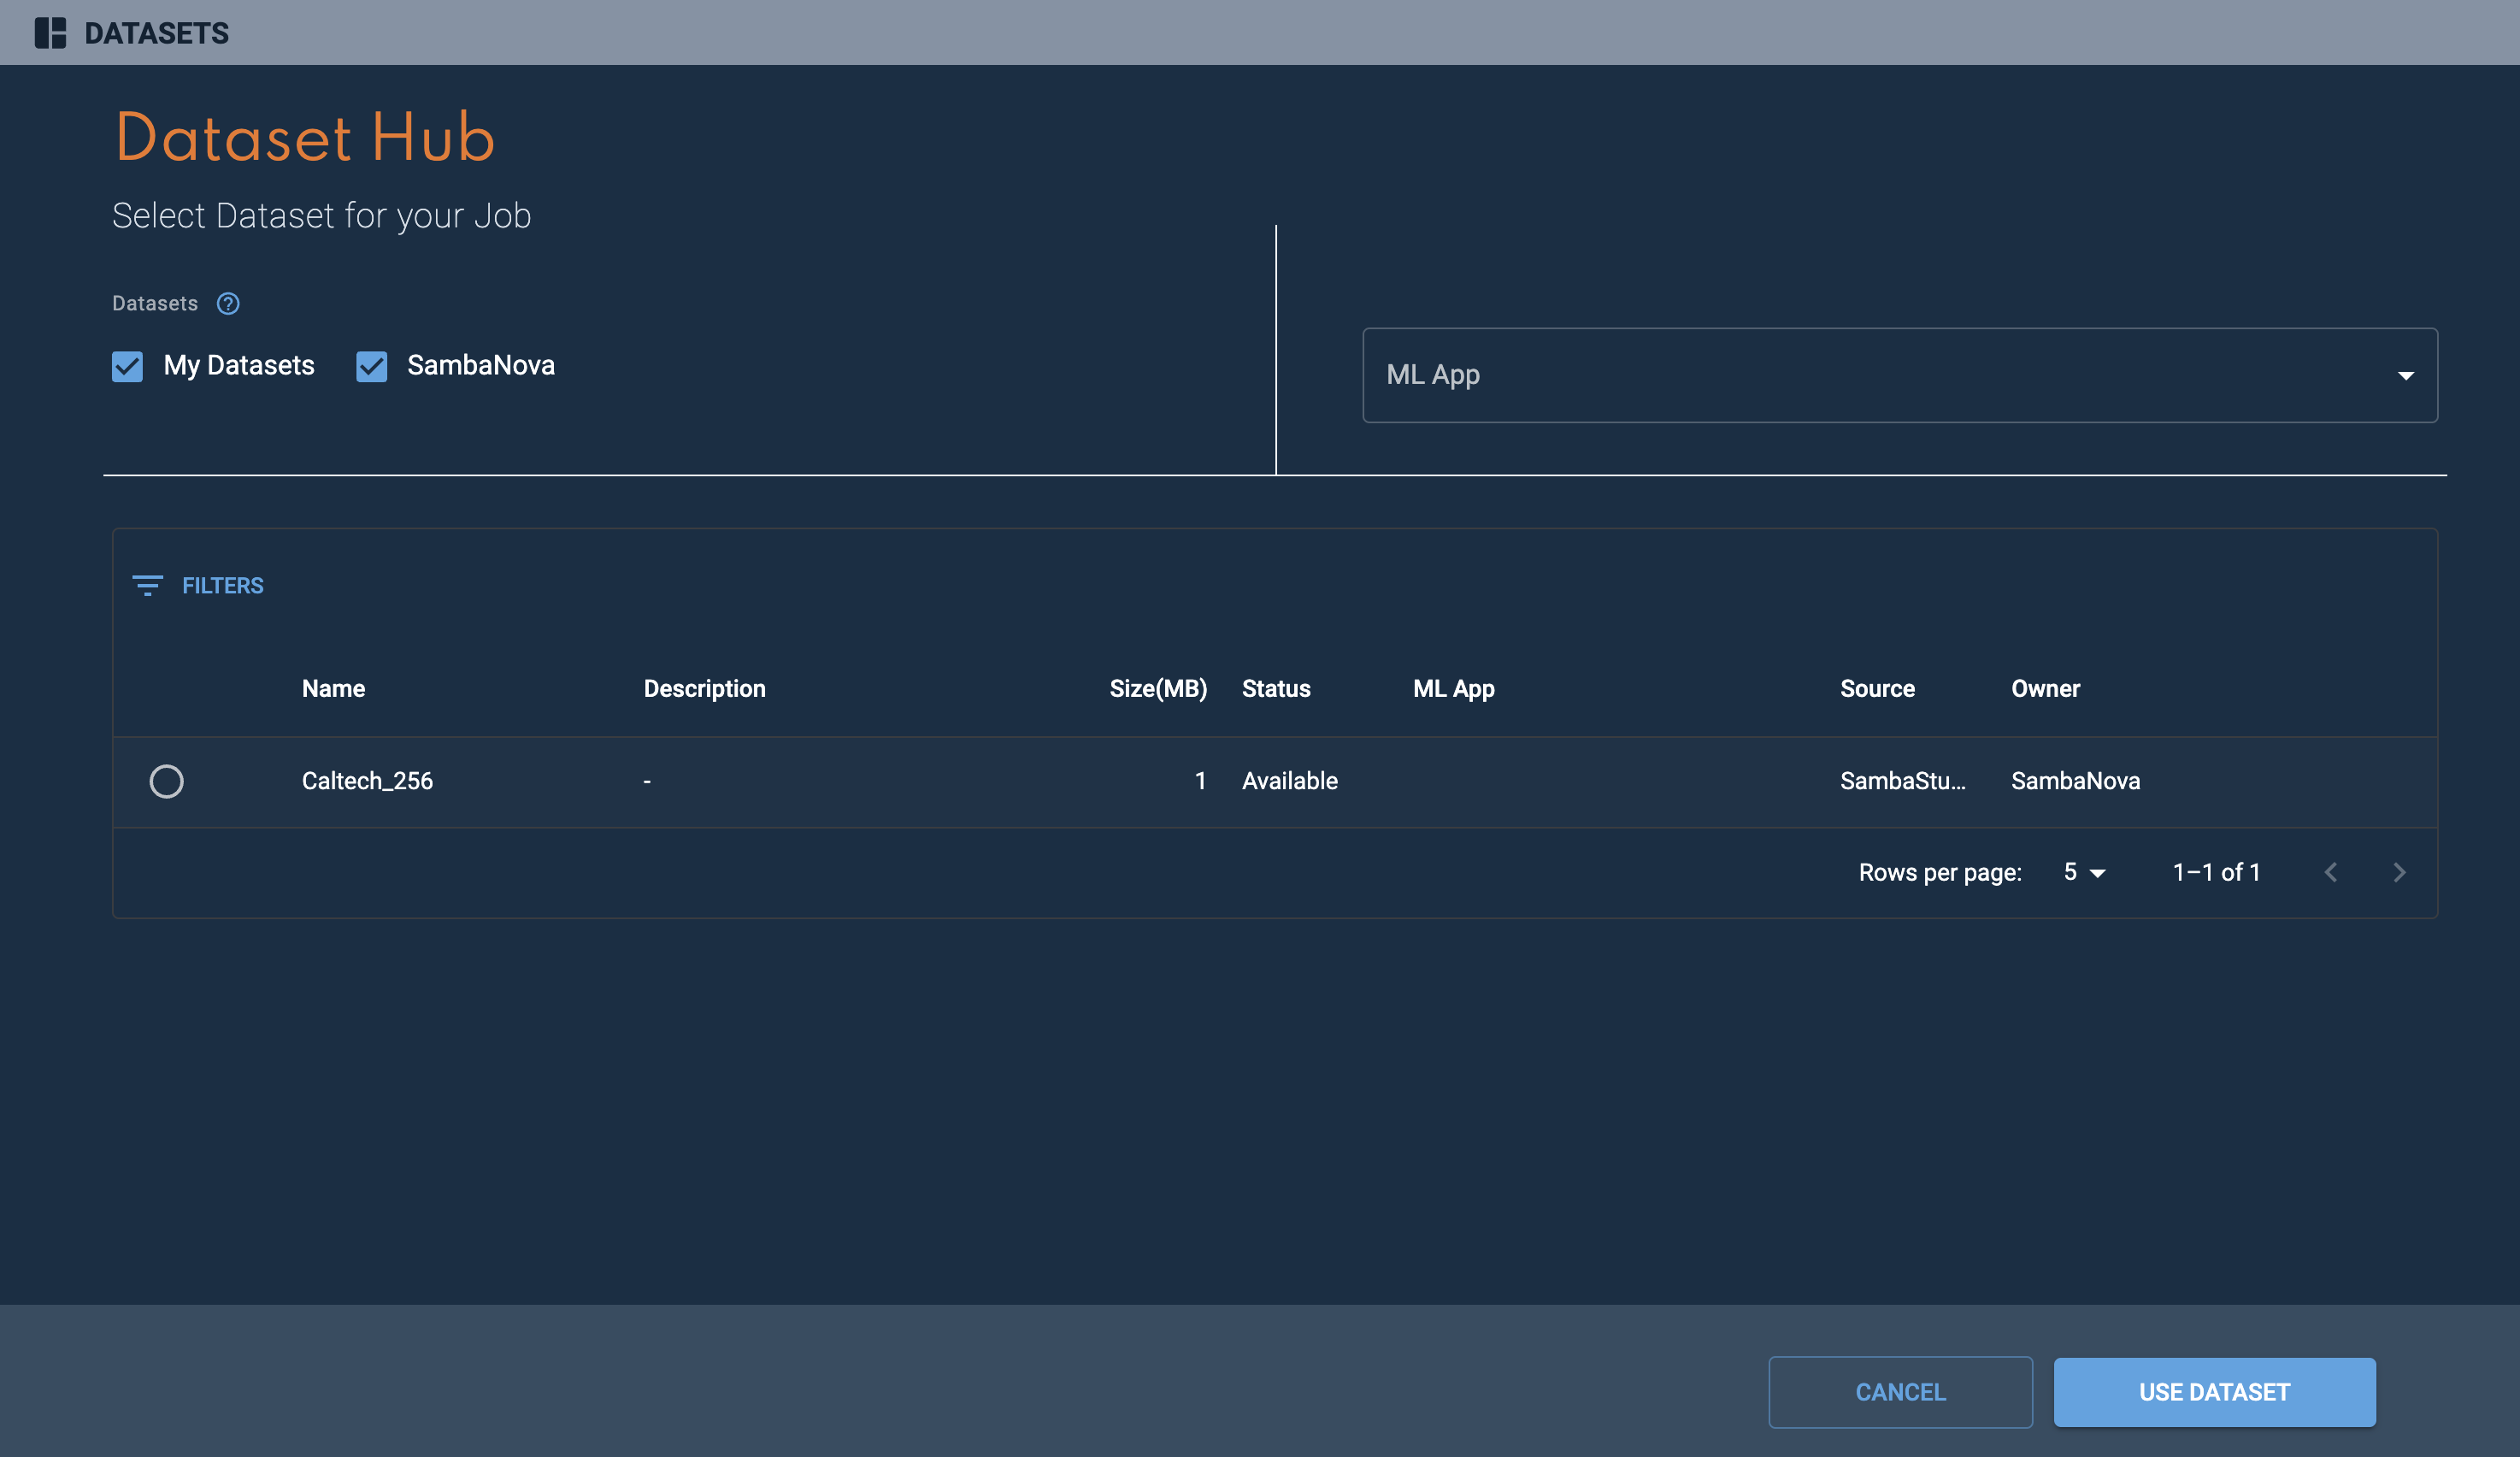The image size is (2520, 1457).
Task: Click the previous page navigation arrow
Action: (2333, 870)
